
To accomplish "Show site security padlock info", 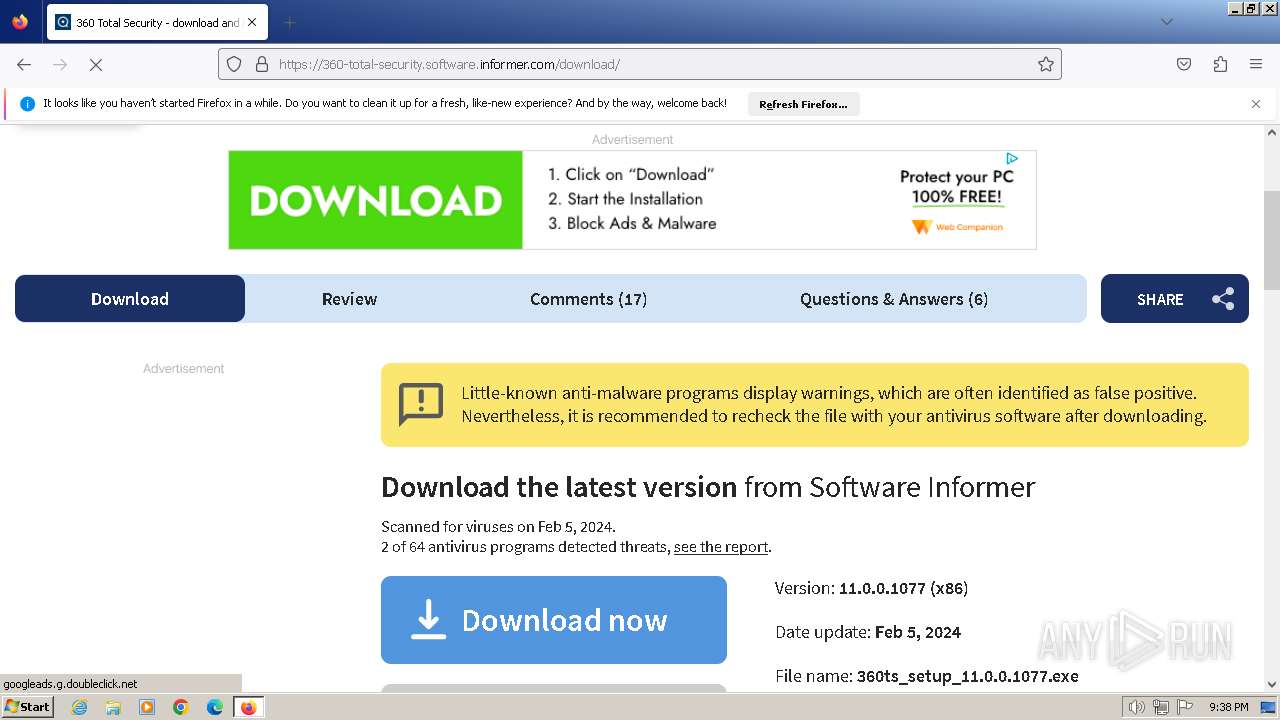I will pyautogui.click(x=262, y=64).
